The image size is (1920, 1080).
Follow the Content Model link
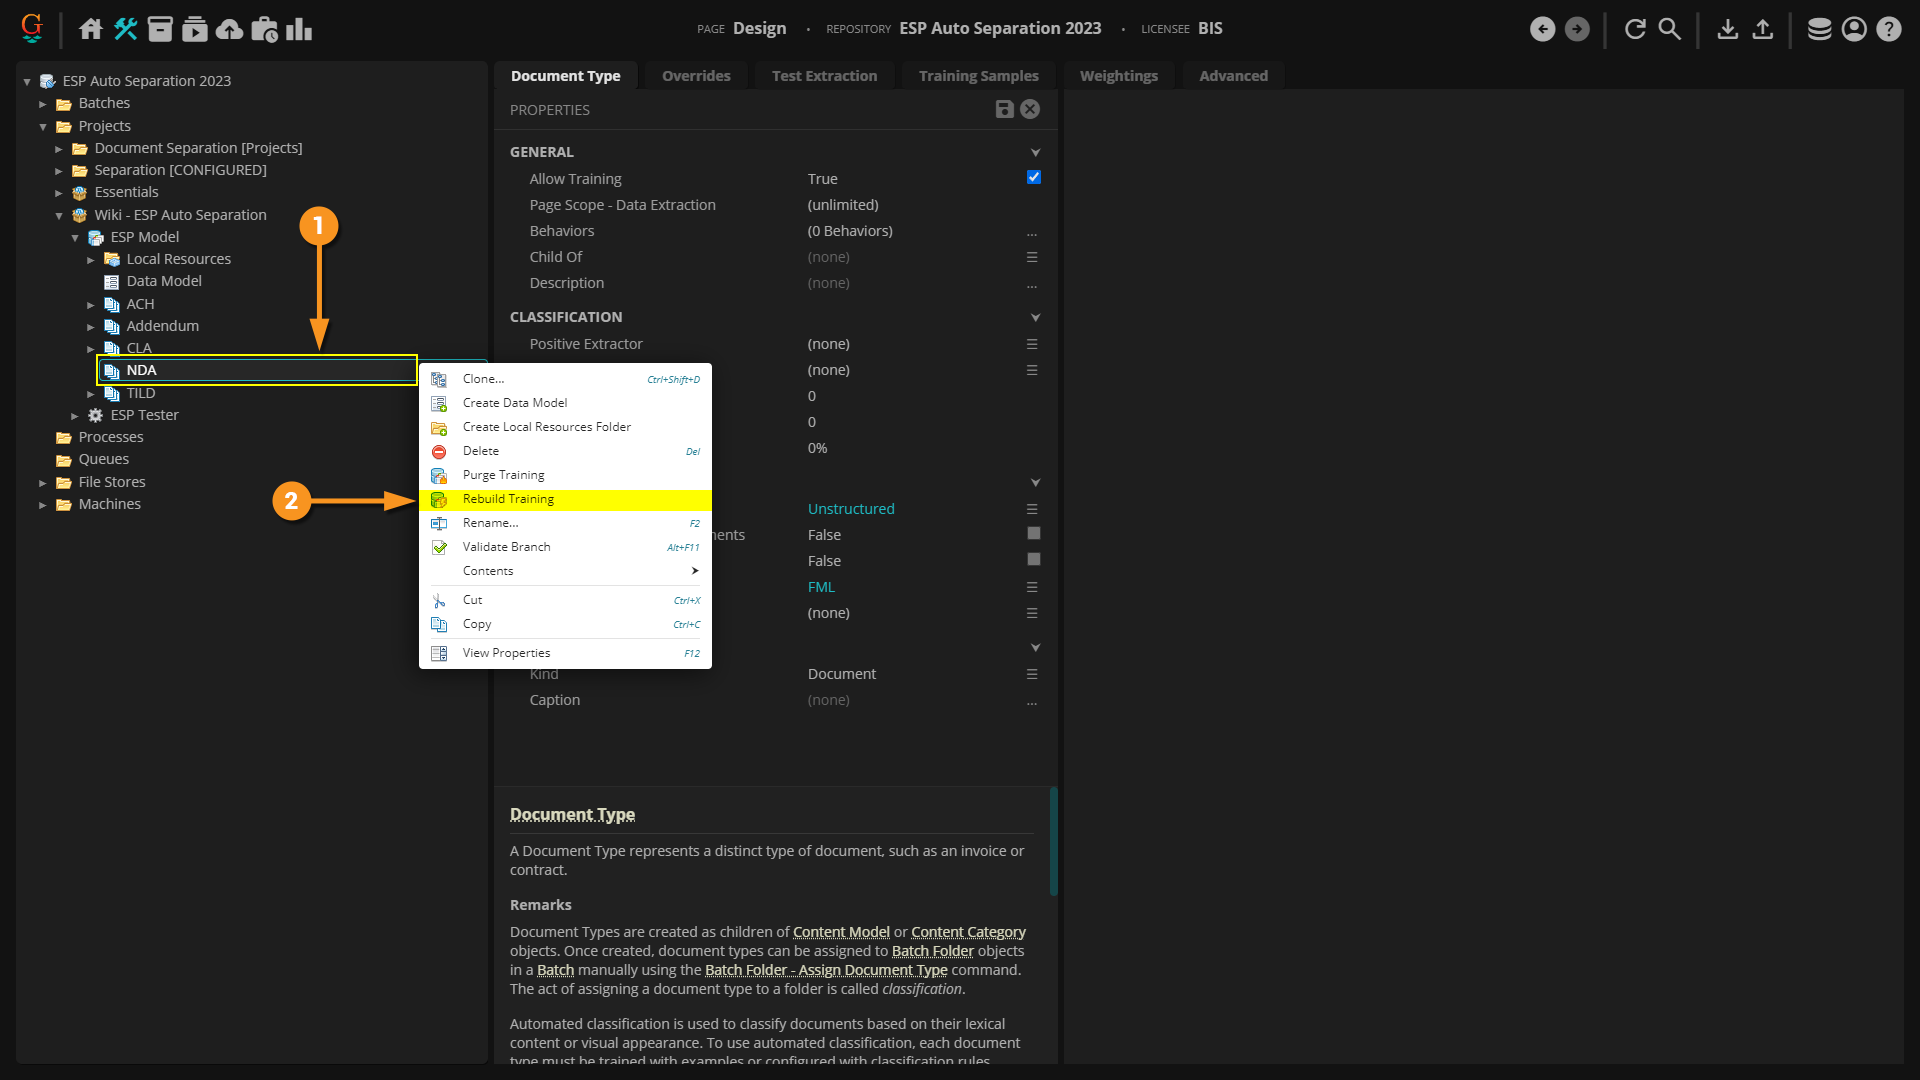point(840,932)
